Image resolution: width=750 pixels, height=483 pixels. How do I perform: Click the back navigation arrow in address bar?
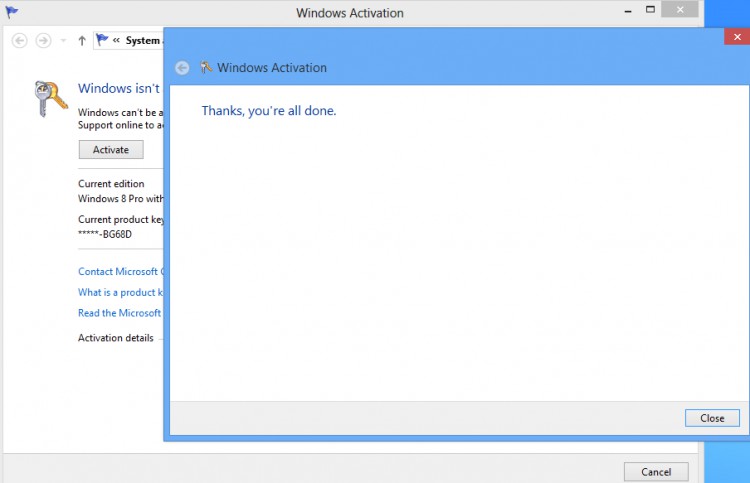(20, 41)
